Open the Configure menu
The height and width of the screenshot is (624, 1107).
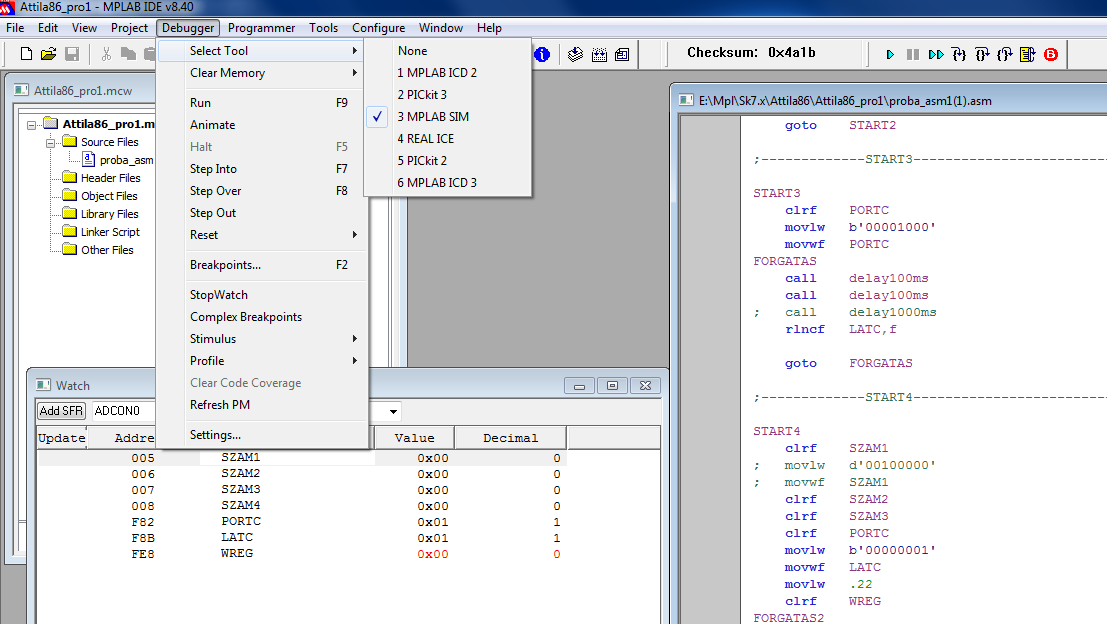pyautogui.click(x=378, y=28)
